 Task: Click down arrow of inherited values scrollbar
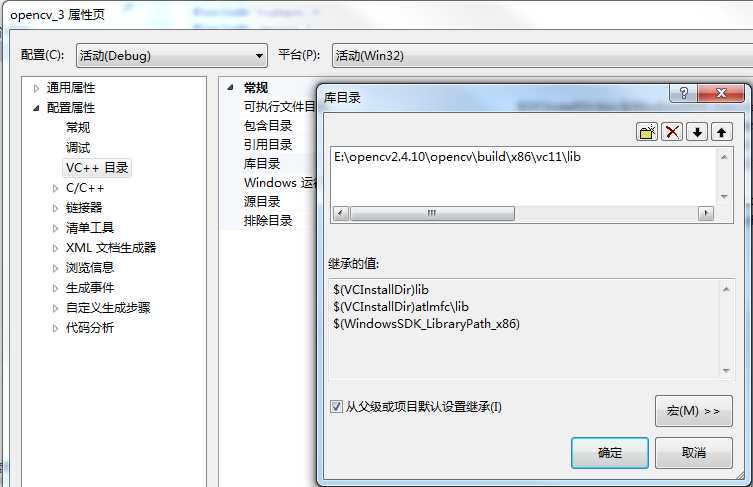[x=726, y=370]
